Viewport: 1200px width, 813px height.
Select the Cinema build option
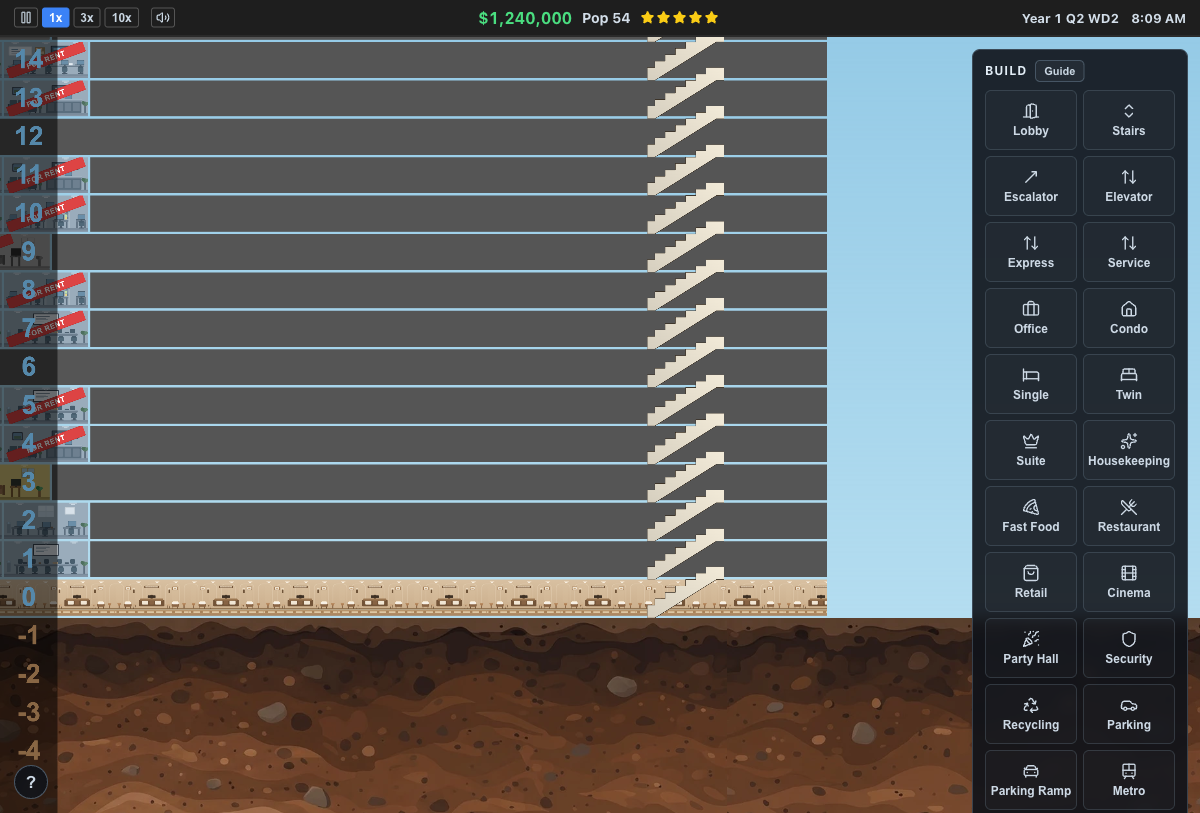(x=1129, y=582)
